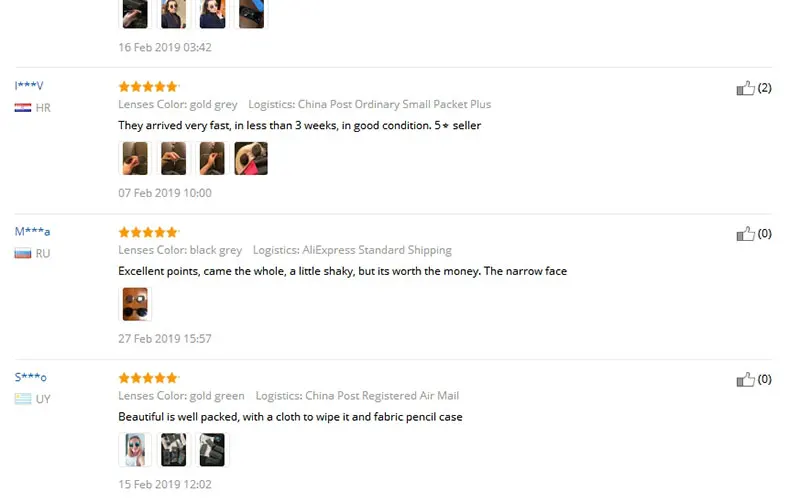Click thumbs-up icon on S***o's review
The height and width of the screenshot is (503, 800).
(745, 380)
